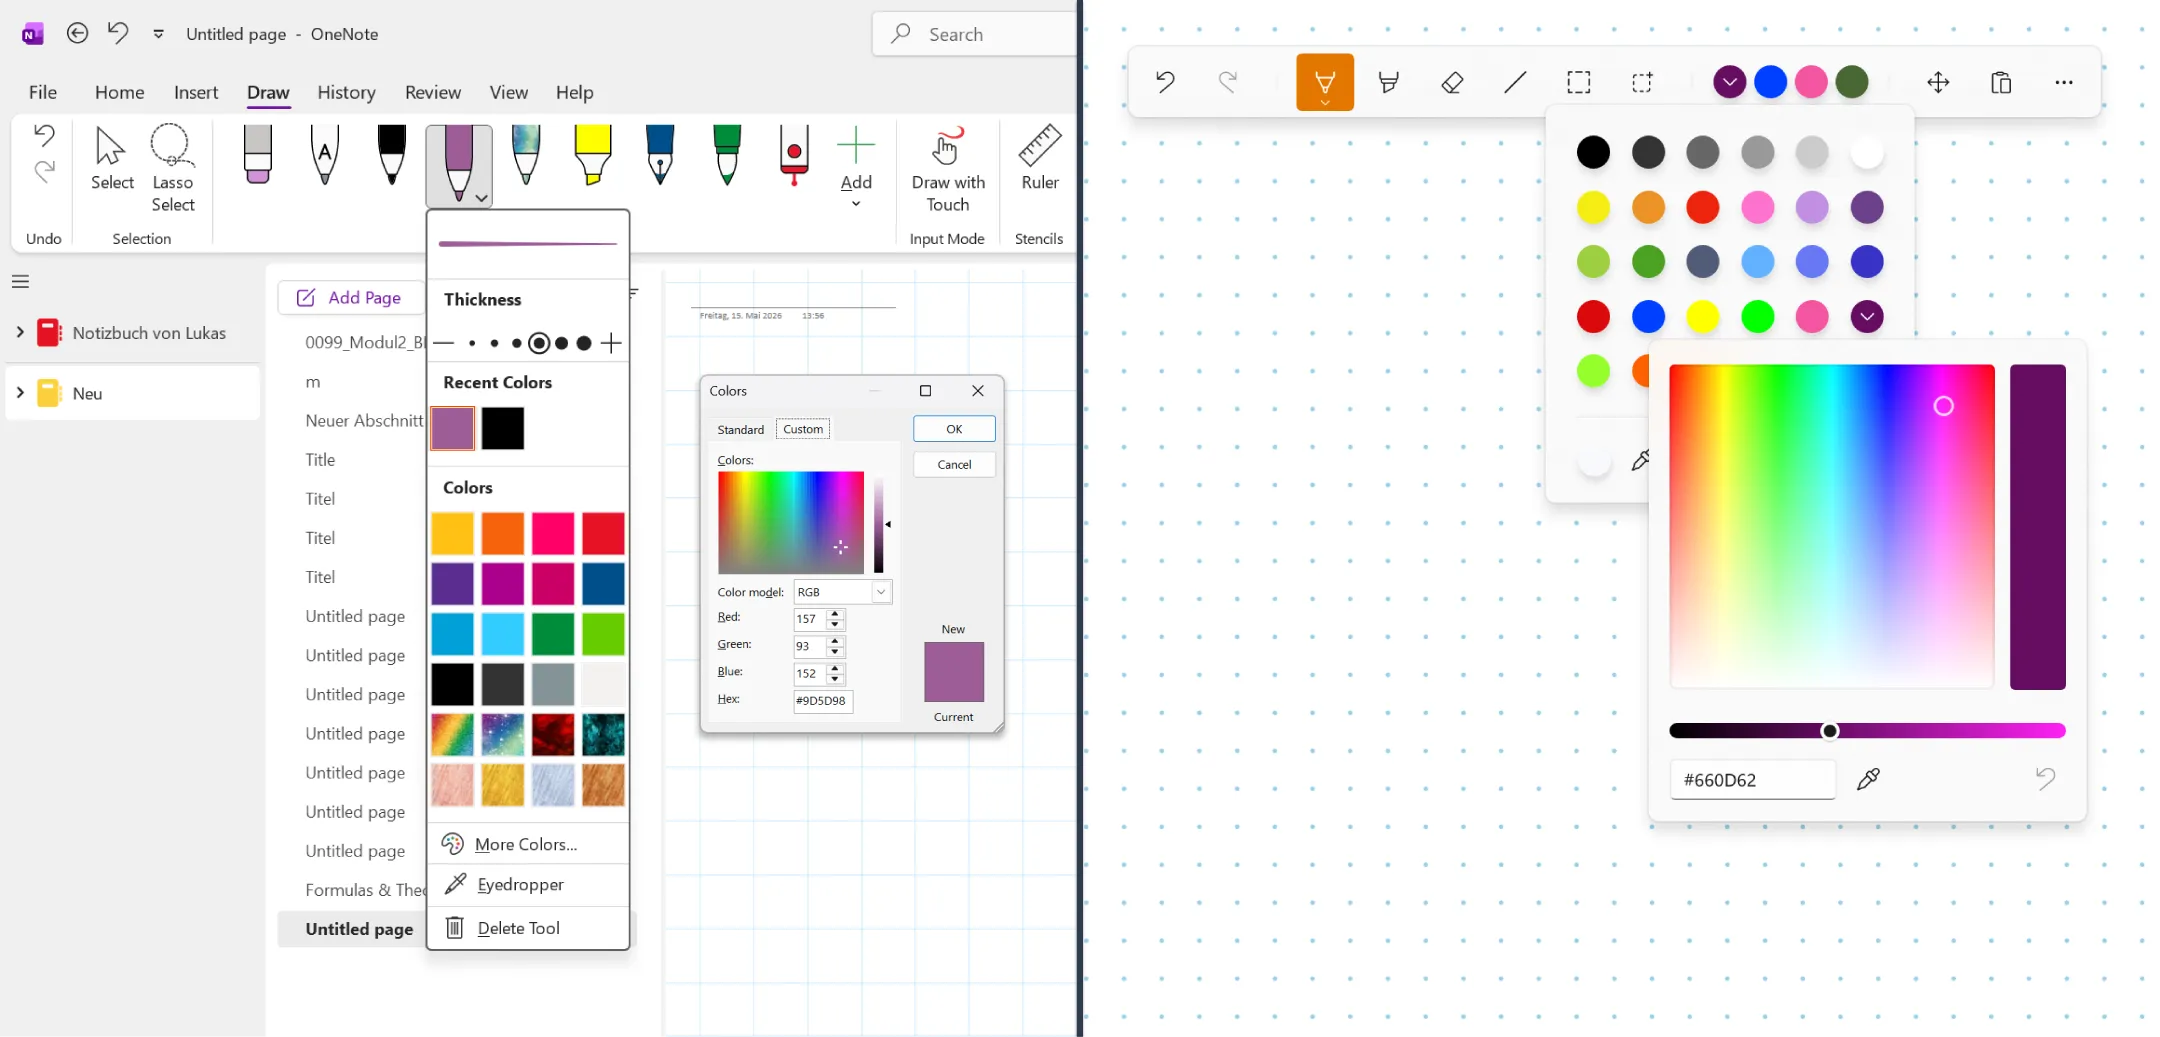Viewport: 2160px width, 1037px height.
Task: Select orange pen tool in whiteboard toolbar
Action: coord(1325,82)
